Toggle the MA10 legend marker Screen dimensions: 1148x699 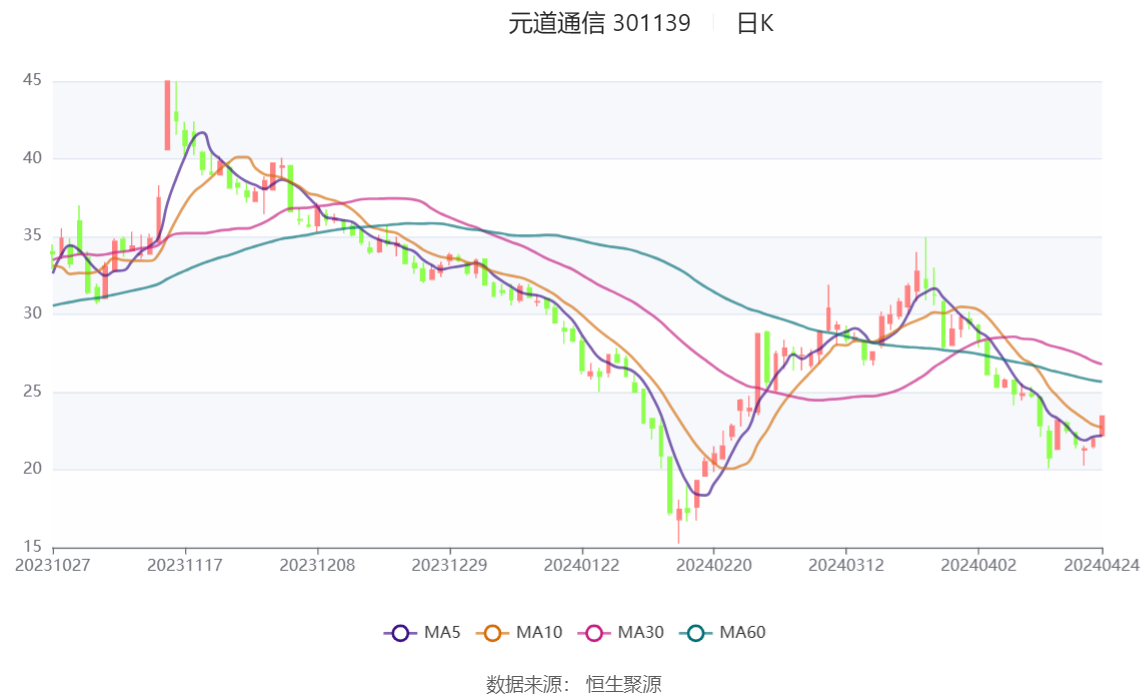519,632
